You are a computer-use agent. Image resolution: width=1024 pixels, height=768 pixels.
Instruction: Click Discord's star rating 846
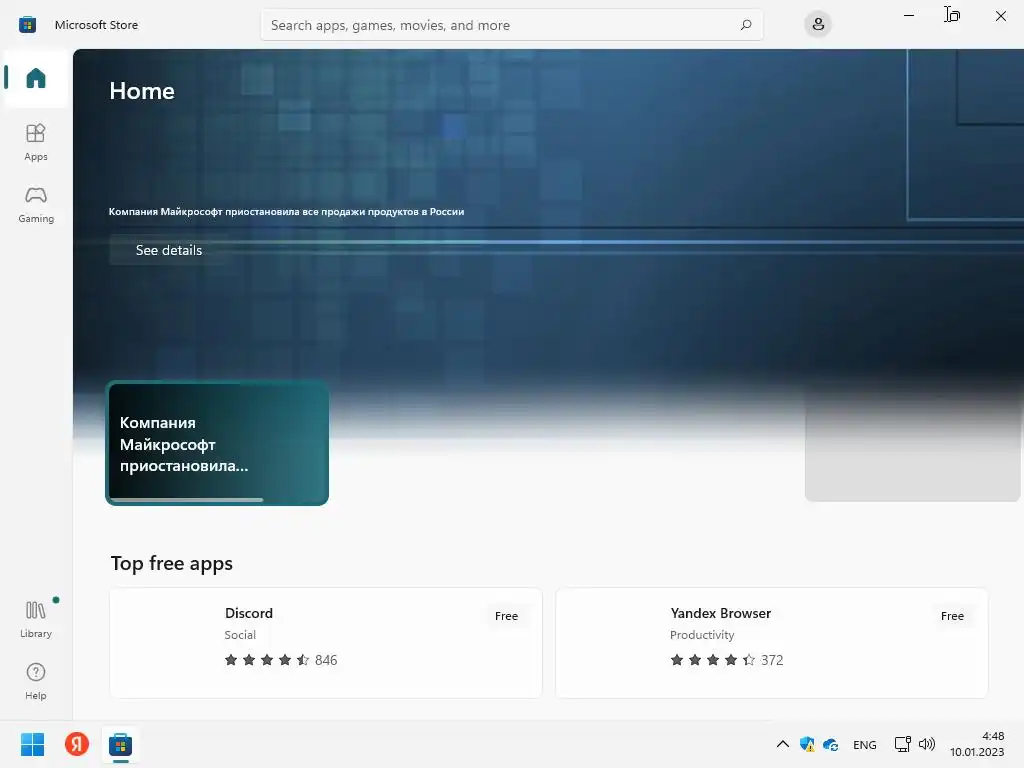281,660
